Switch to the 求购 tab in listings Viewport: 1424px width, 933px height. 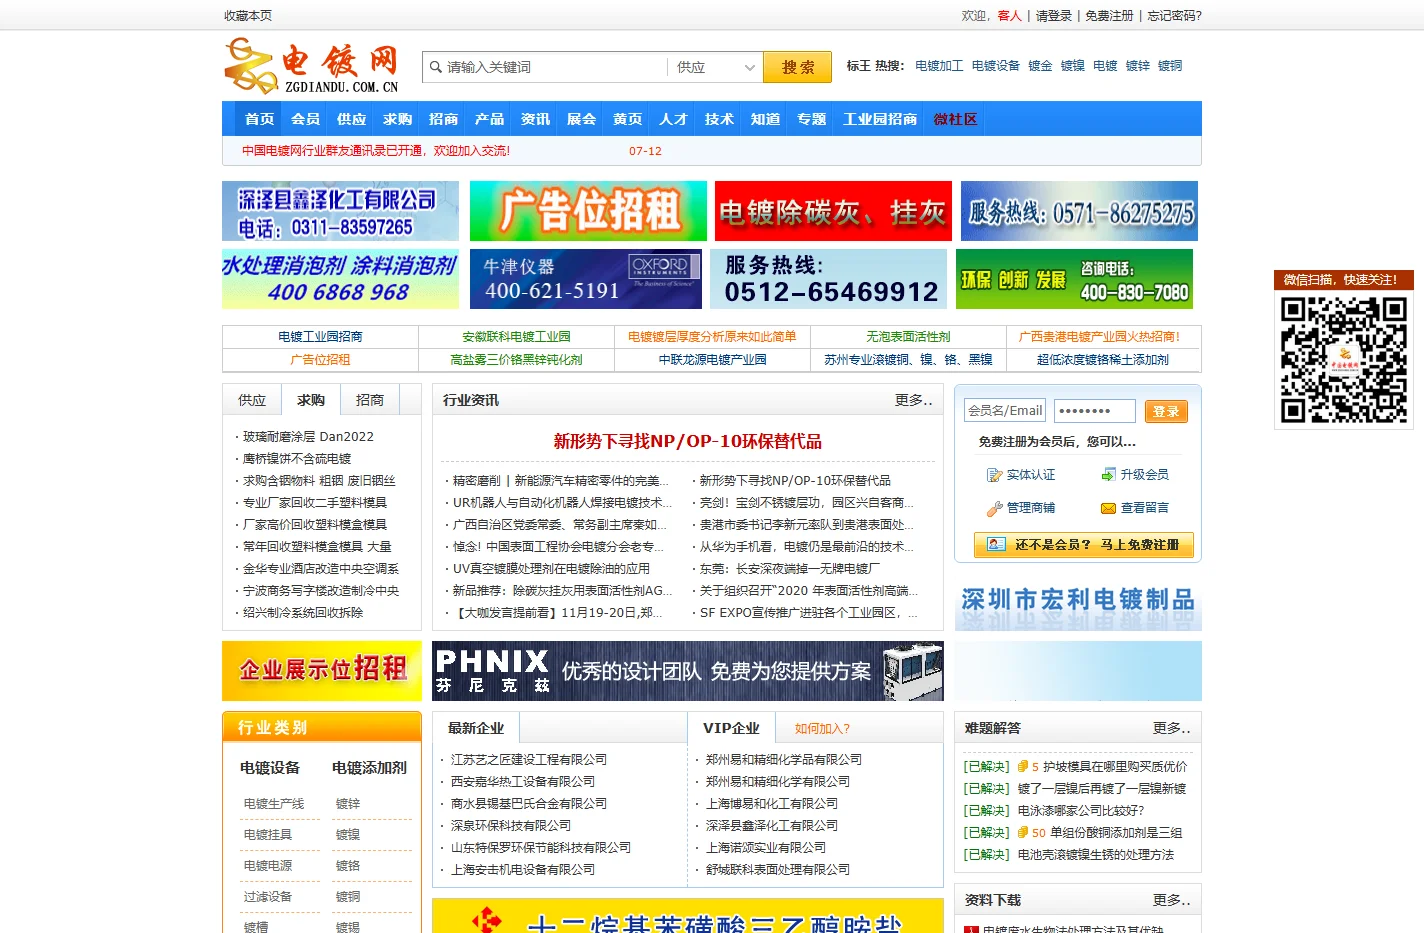click(x=311, y=400)
